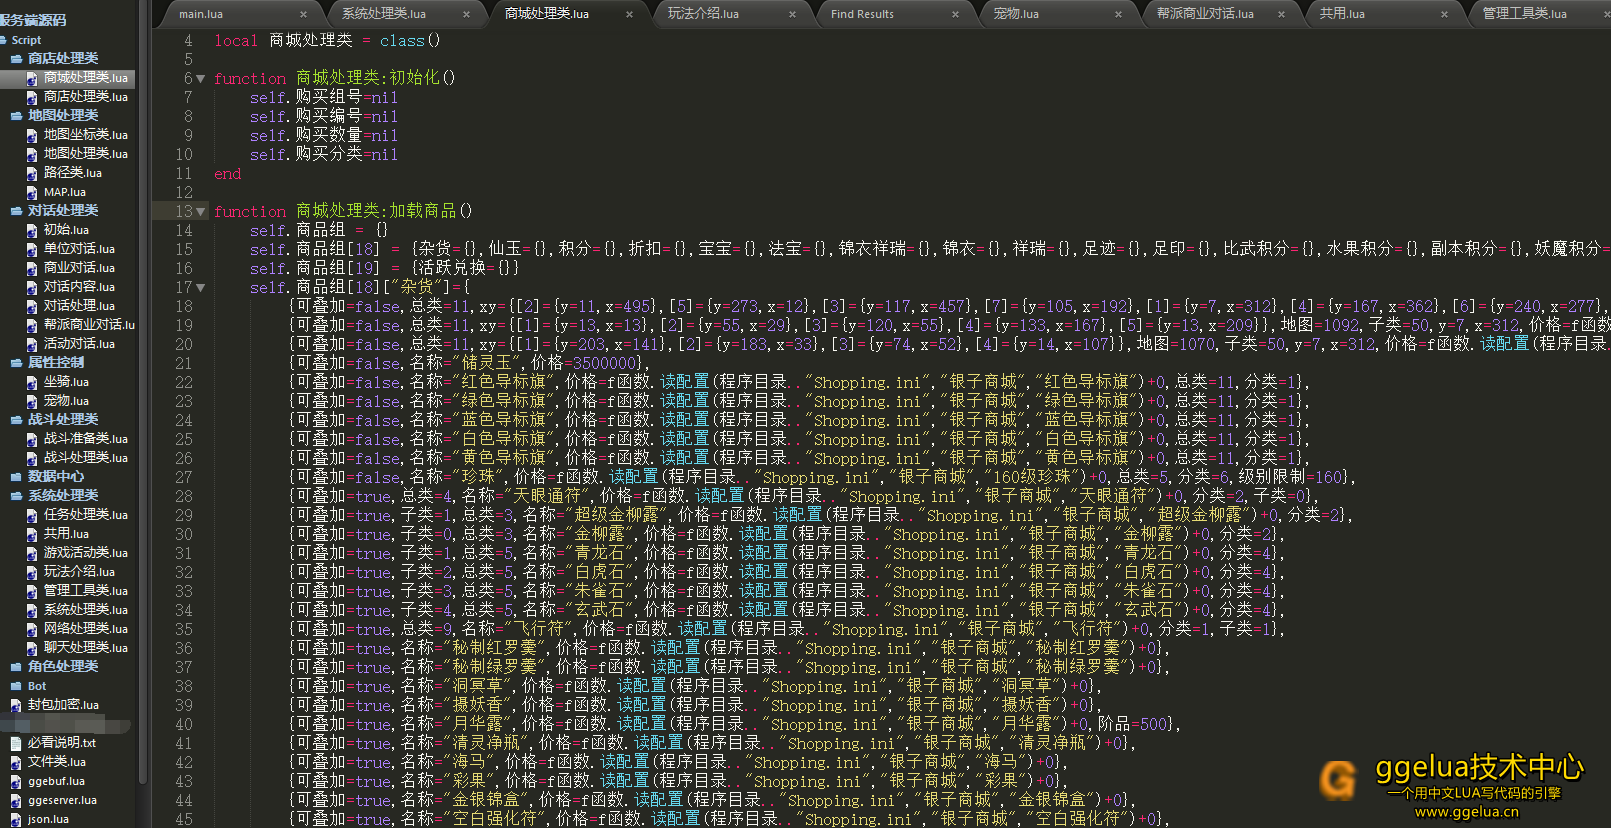The width and height of the screenshot is (1611, 828).
Task: Click file icon of 网络处理类.lua
Action: tap(32, 629)
